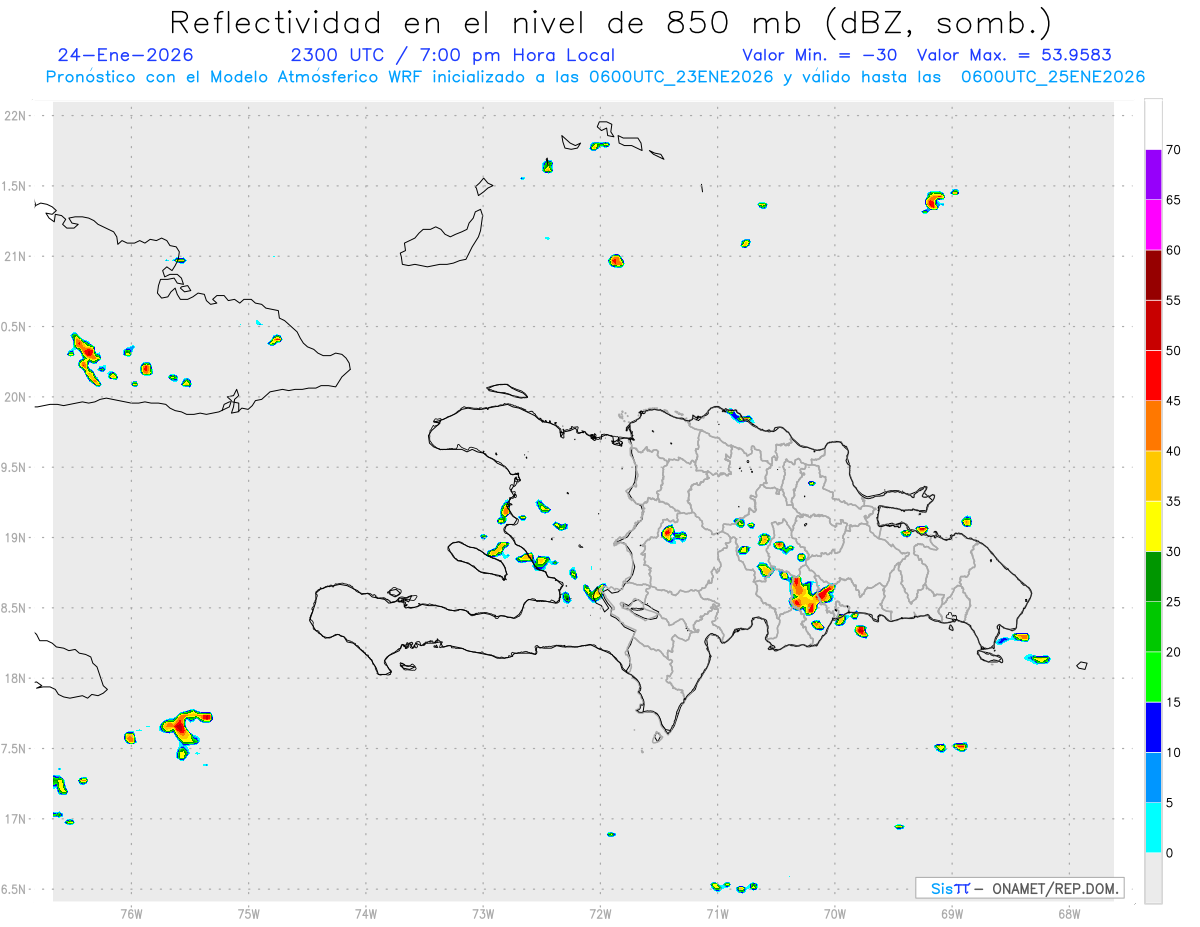Click the medium green 20–25 dBZ swatch

(x=1153, y=627)
